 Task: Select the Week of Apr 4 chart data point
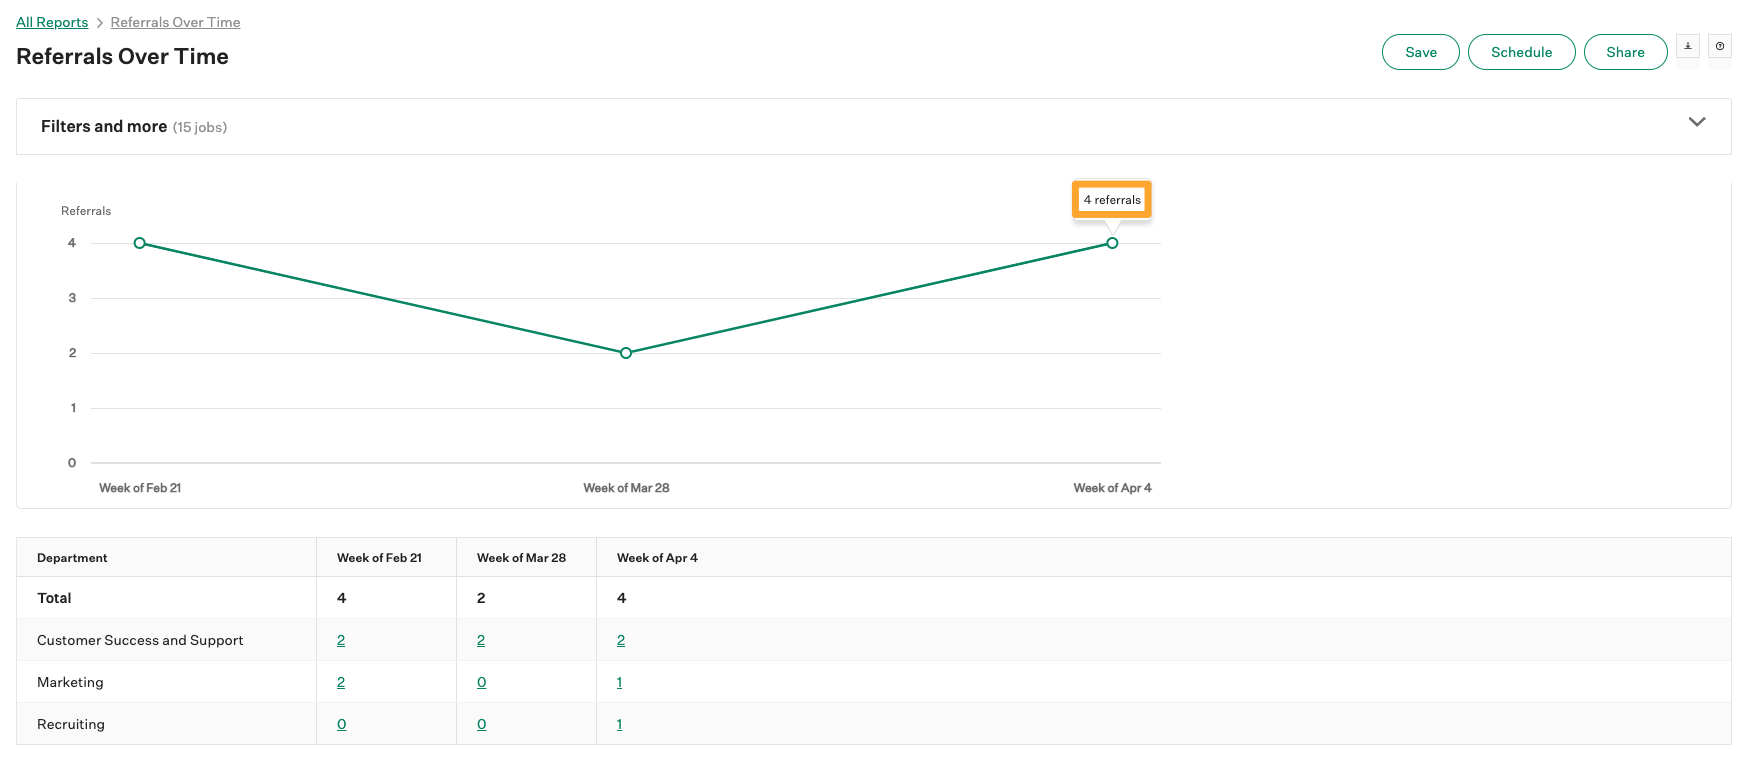coord(1112,243)
